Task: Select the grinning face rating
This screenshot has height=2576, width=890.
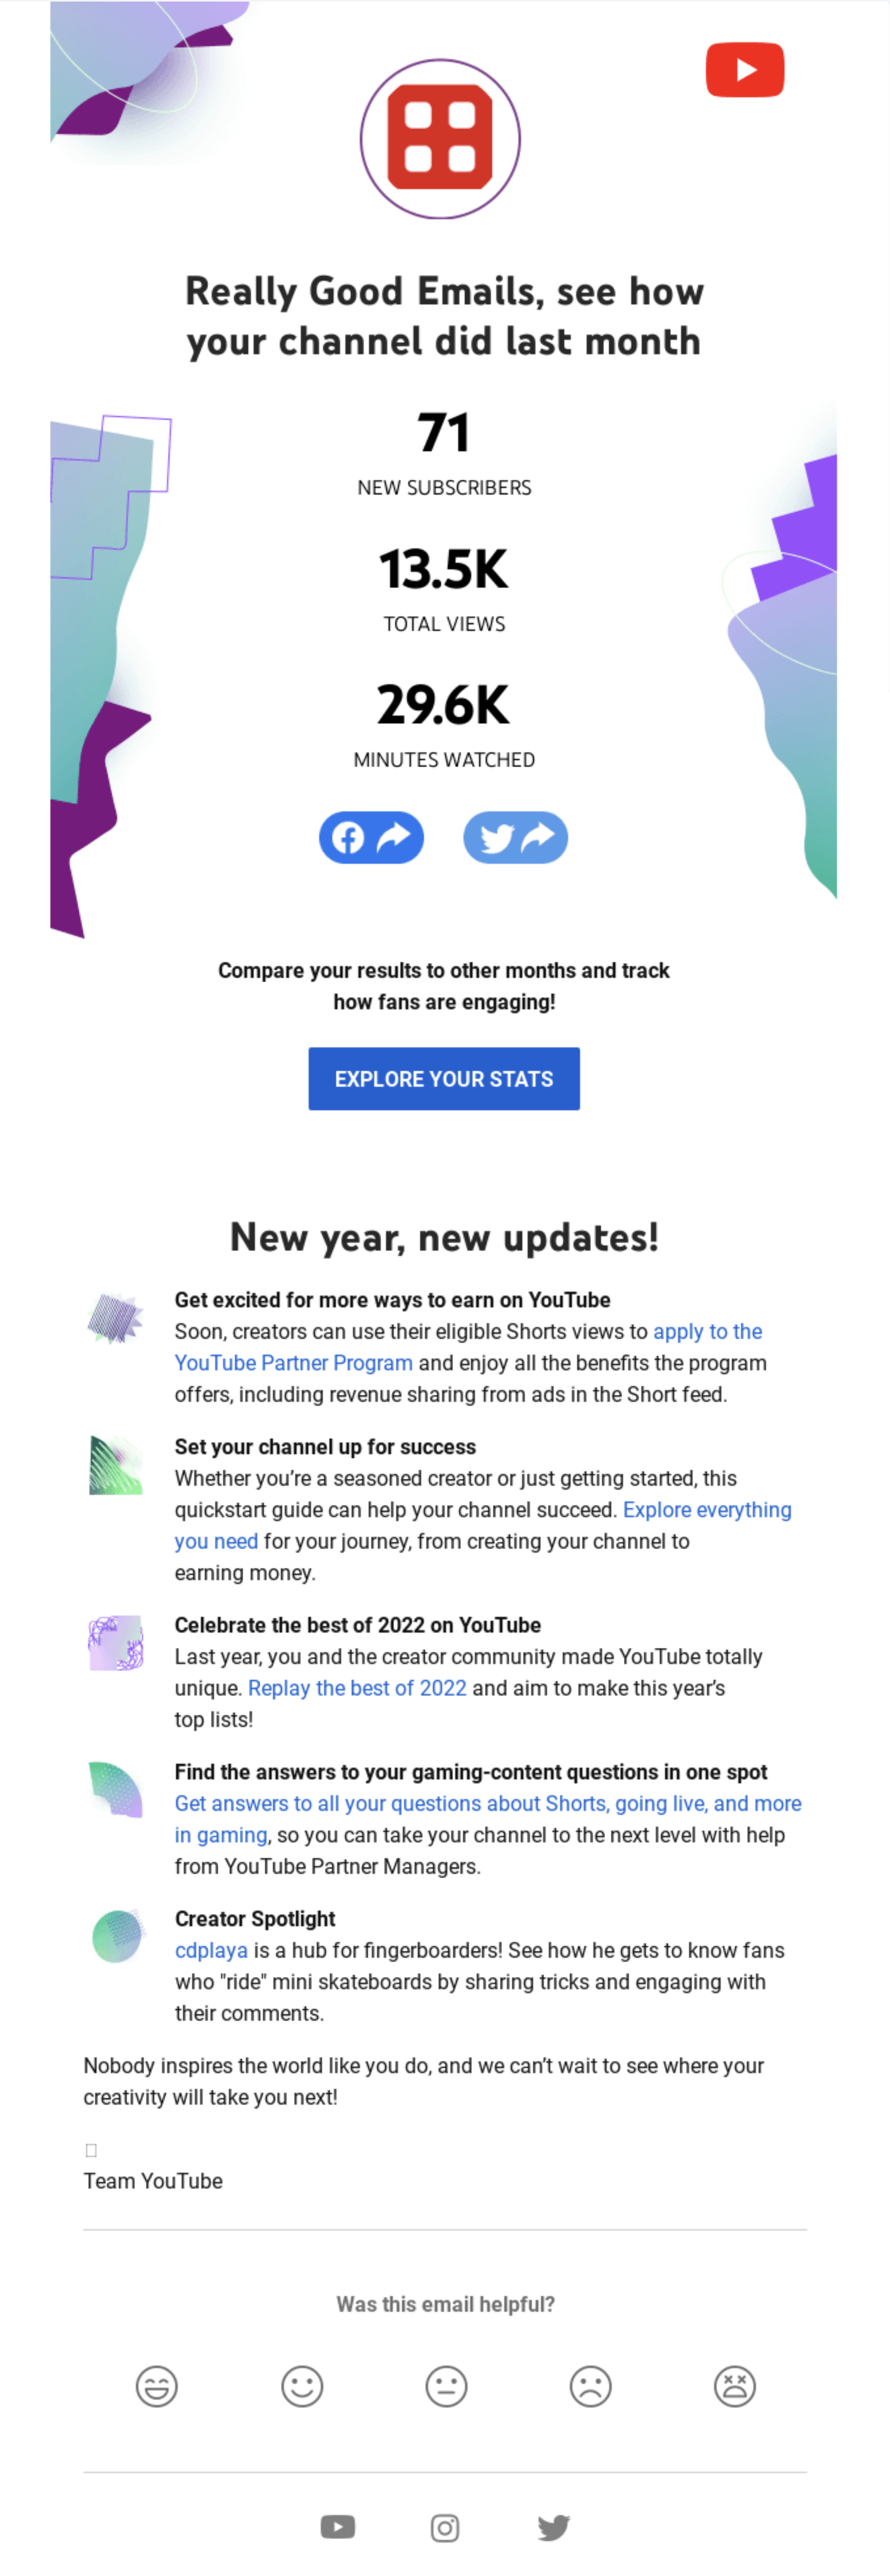Action: (x=157, y=2386)
